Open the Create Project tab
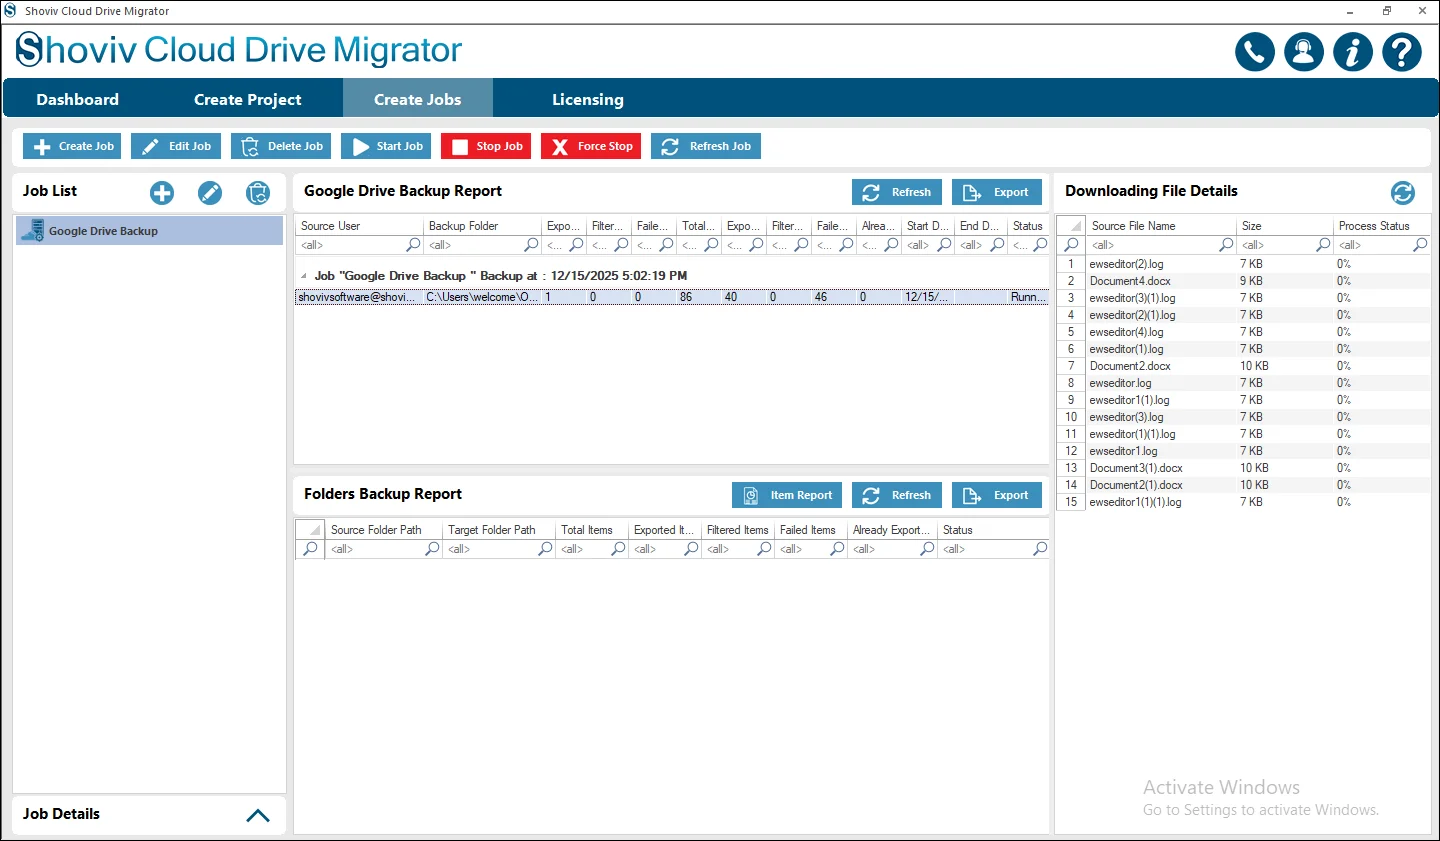This screenshot has height=841, width=1440. [248, 99]
